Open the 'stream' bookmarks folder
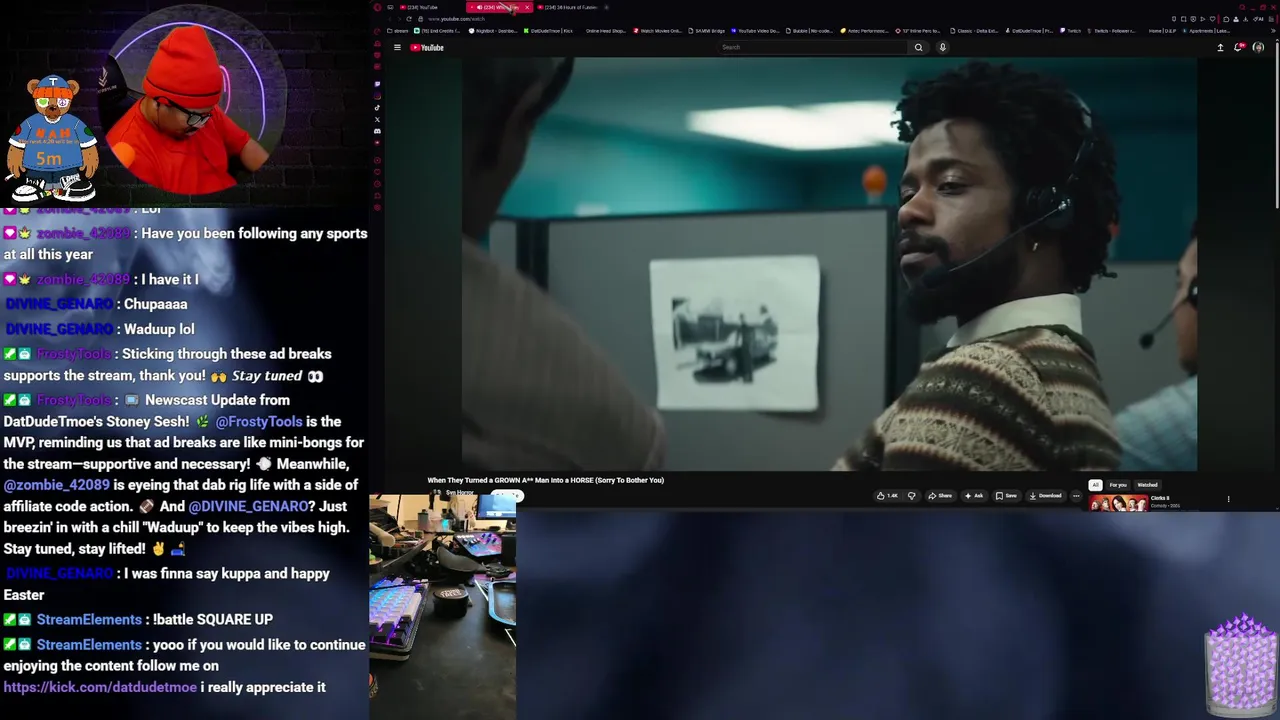 398,31
